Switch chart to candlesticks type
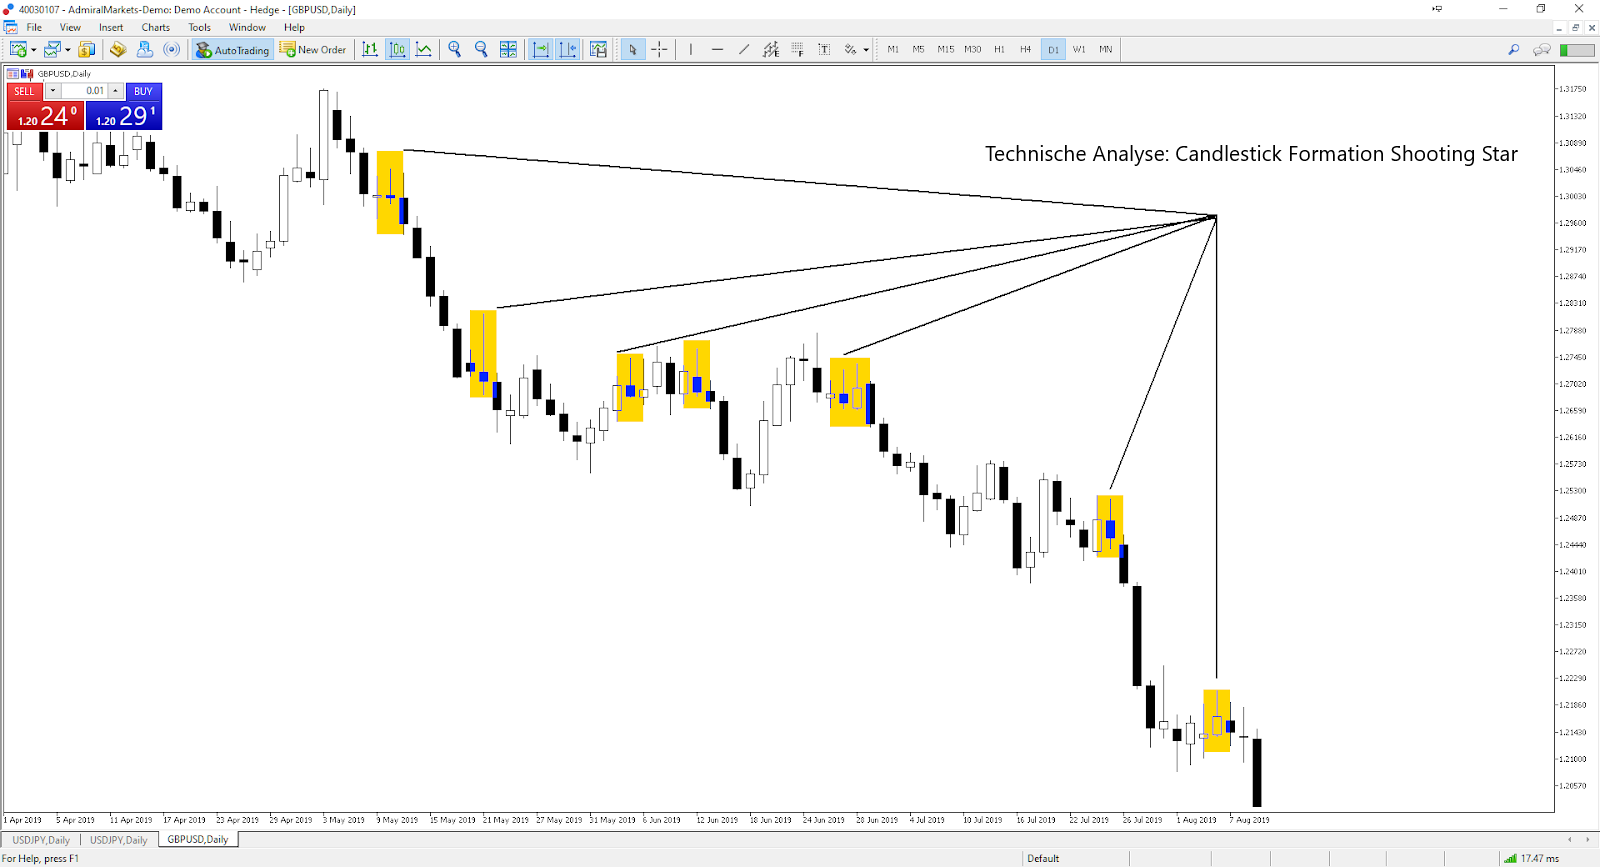 (x=397, y=49)
